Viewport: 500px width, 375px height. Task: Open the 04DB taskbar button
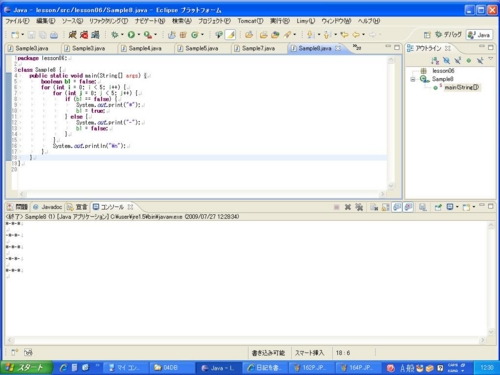pos(171,368)
